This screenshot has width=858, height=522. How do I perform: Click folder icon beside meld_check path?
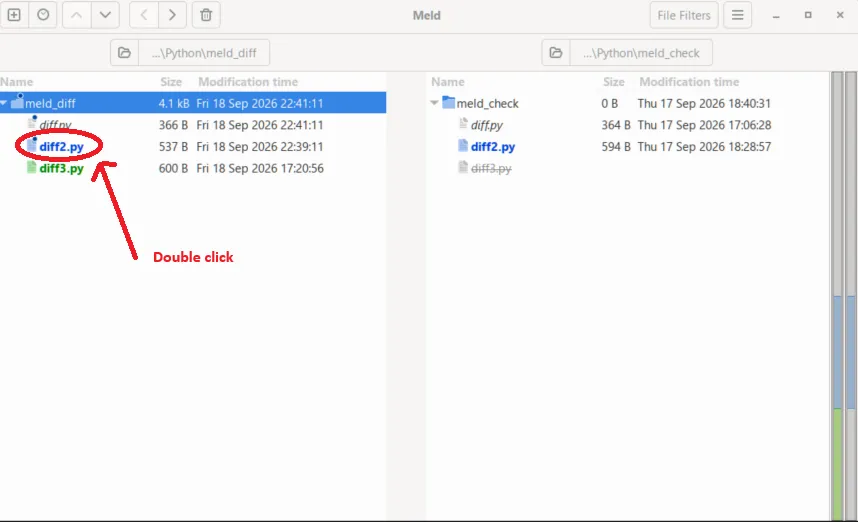pos(556,53)
